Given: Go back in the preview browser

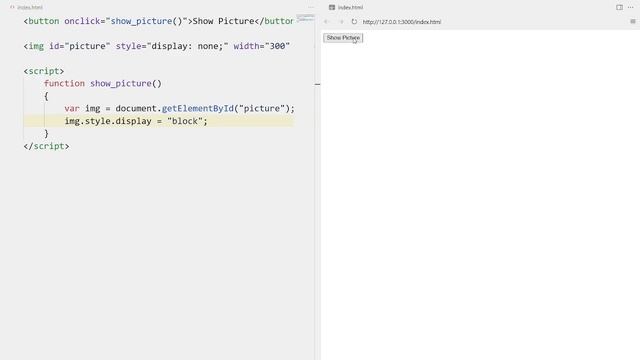Looking at the screenshot, I should (326, 22).
